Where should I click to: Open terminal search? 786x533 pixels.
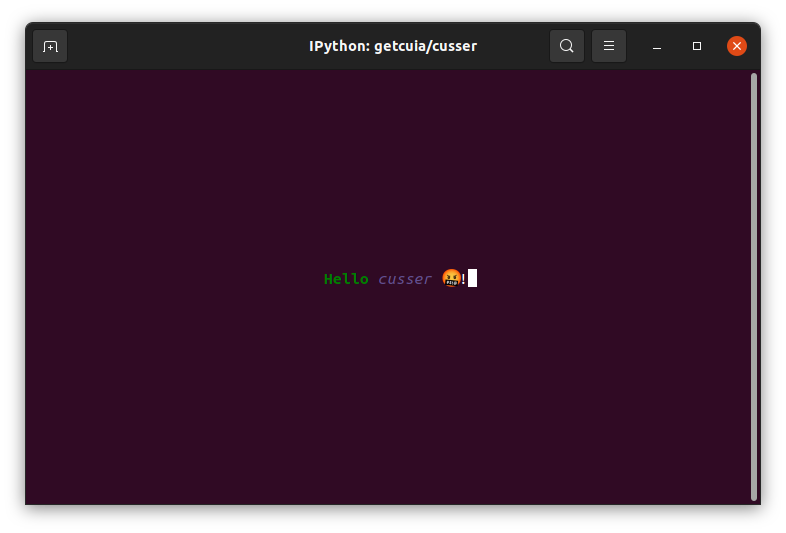(x=567, y=46)
